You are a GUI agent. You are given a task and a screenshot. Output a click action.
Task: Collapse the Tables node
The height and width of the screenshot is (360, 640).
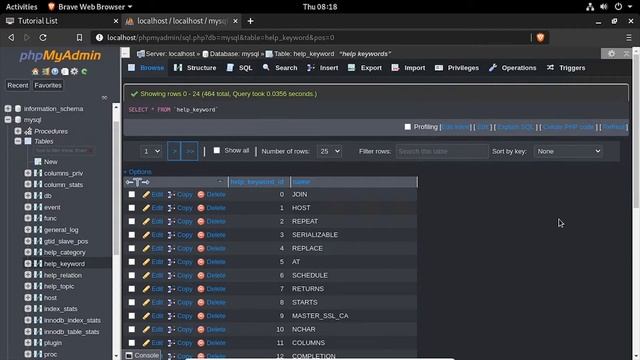[x=18, y=141]
